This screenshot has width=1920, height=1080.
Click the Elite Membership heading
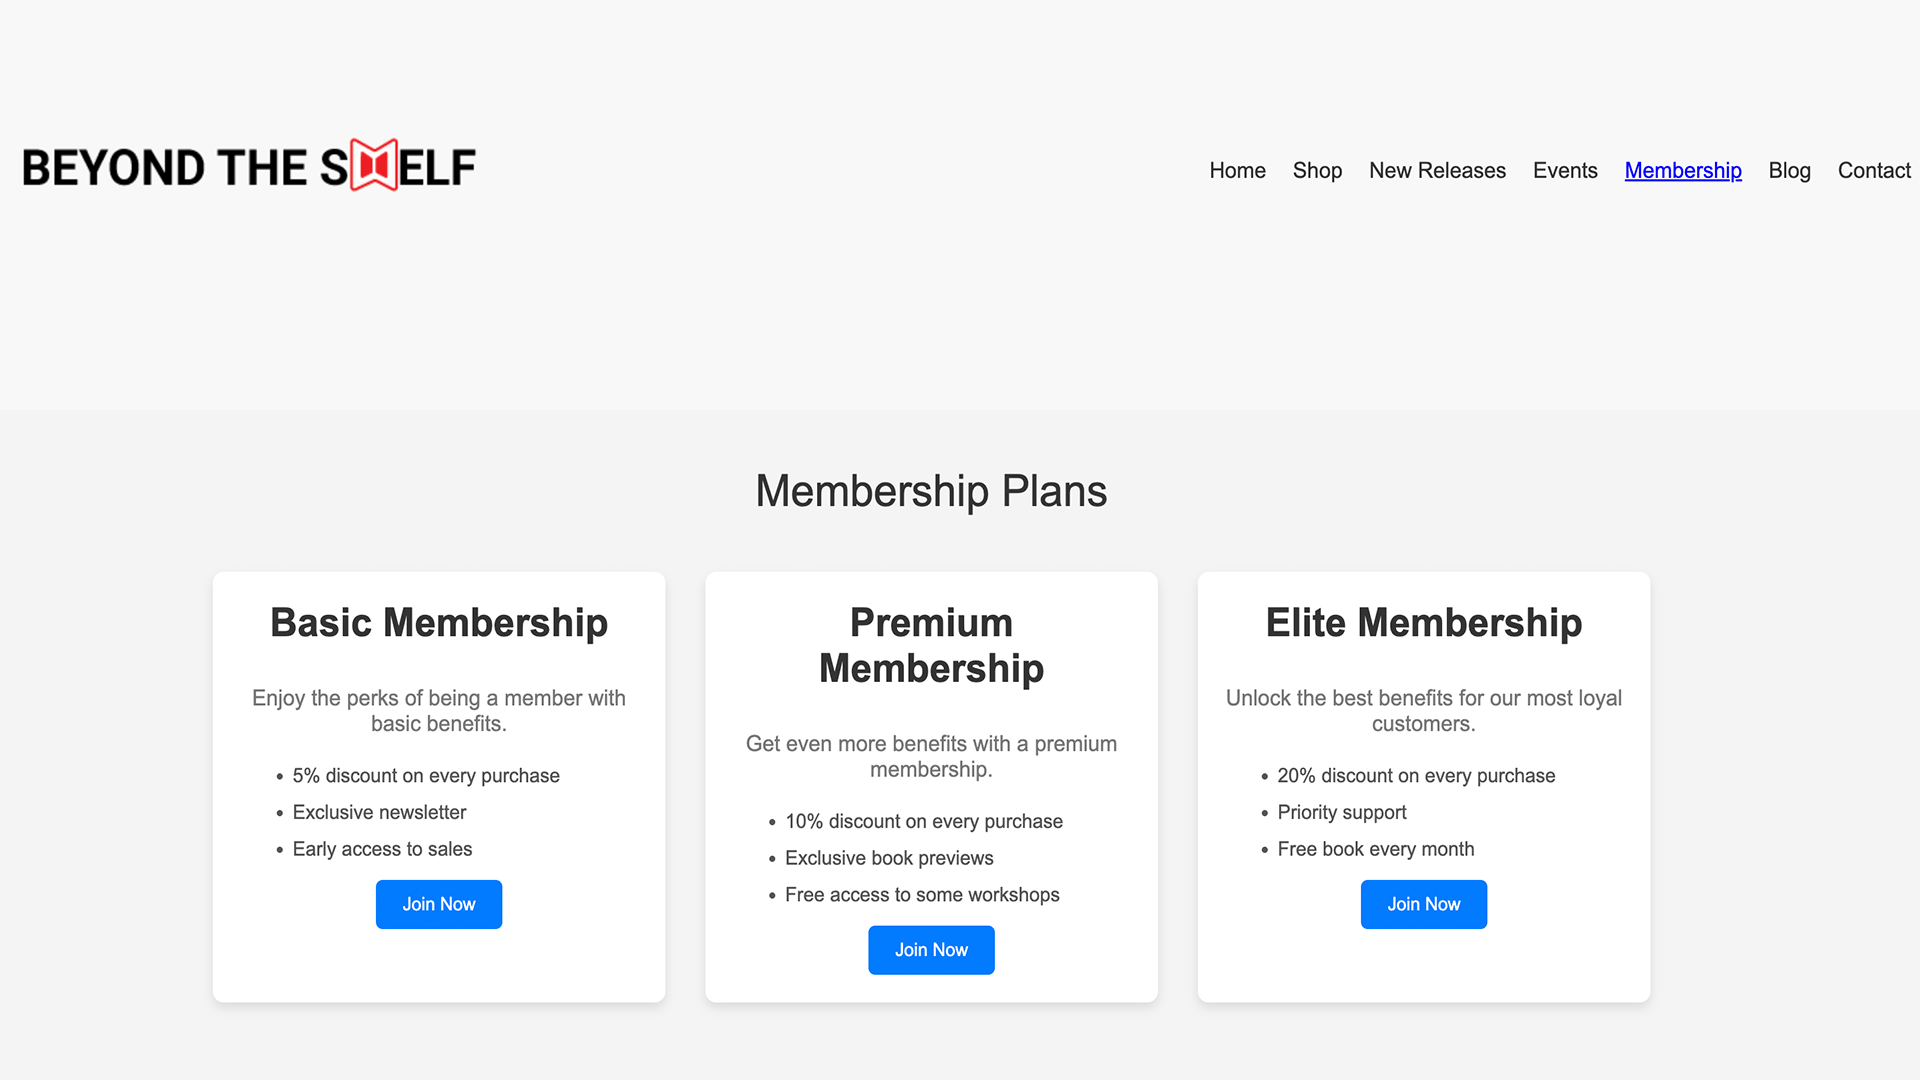(x=1423, y=622)
